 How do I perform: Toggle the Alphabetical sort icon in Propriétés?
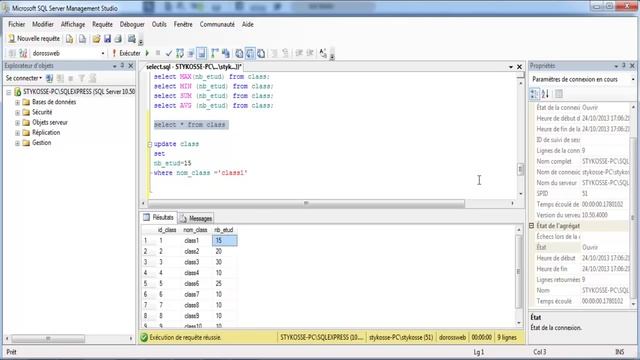(x=545, y=94)
